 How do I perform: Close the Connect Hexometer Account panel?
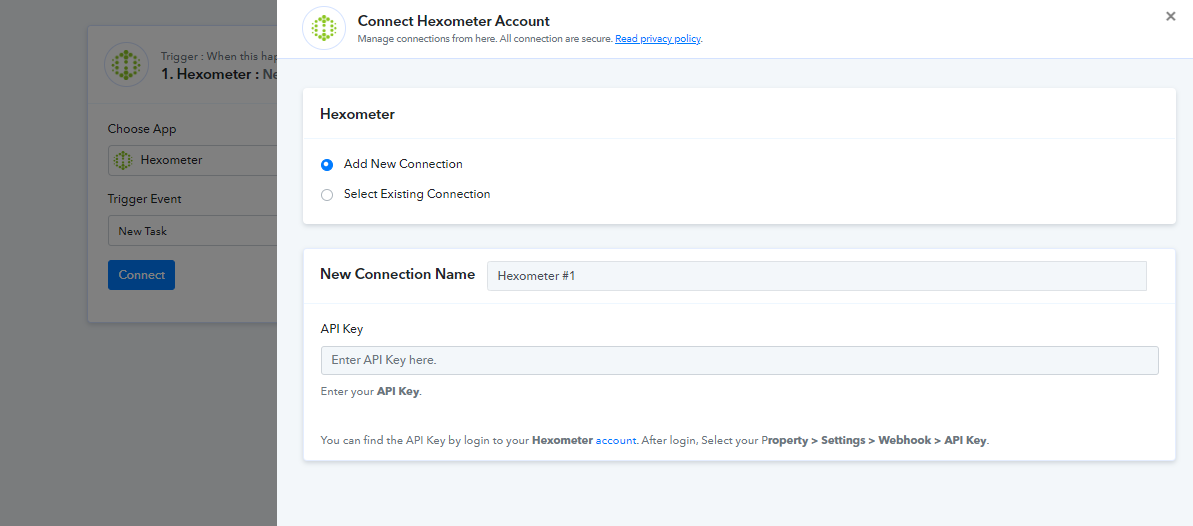[1171, 16]
